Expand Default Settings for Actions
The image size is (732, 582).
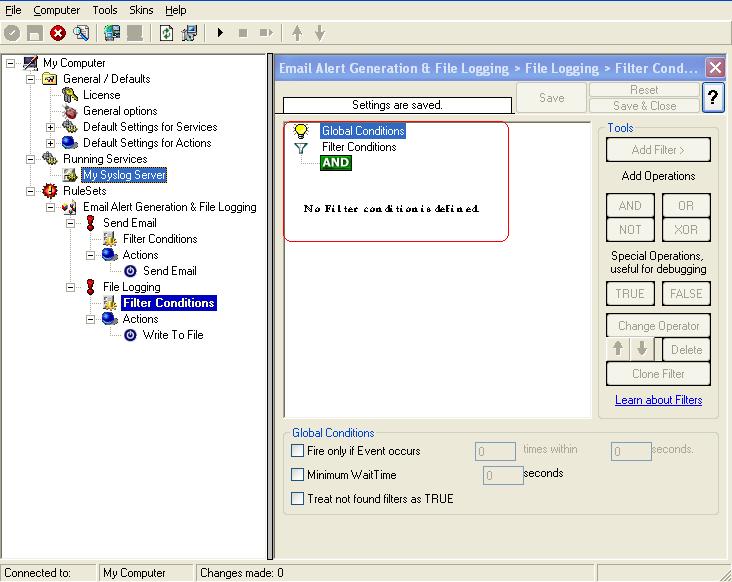(50, 143)
